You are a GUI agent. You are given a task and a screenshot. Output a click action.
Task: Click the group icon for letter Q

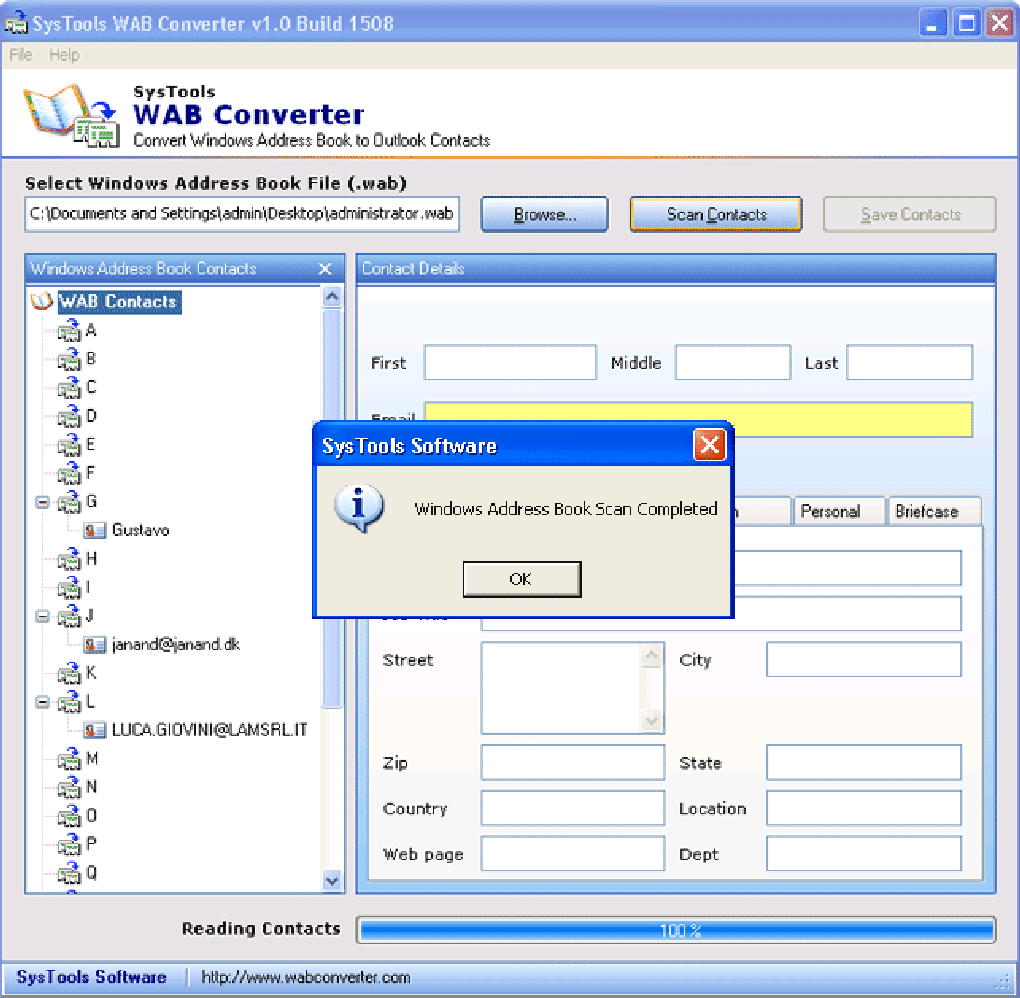pyautogui.click(x=70, y=874)
